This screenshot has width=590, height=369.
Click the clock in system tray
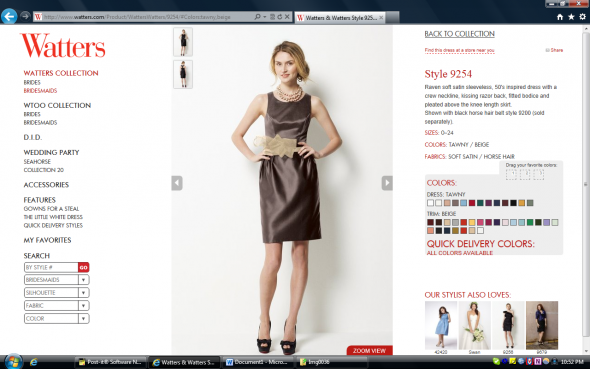pos(572,362)
